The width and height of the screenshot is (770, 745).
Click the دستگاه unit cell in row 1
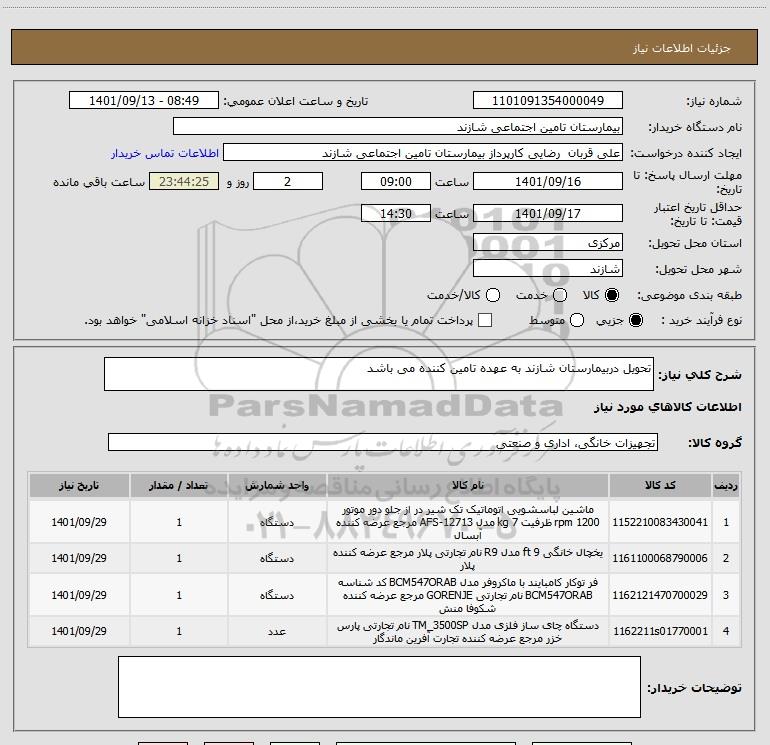click(x=277, y=522)
